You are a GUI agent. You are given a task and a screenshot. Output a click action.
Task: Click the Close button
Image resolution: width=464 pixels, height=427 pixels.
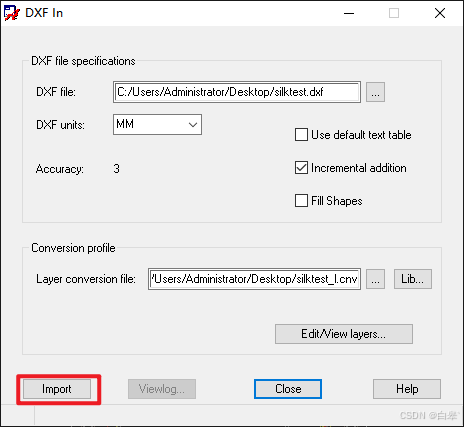(288, 389)
